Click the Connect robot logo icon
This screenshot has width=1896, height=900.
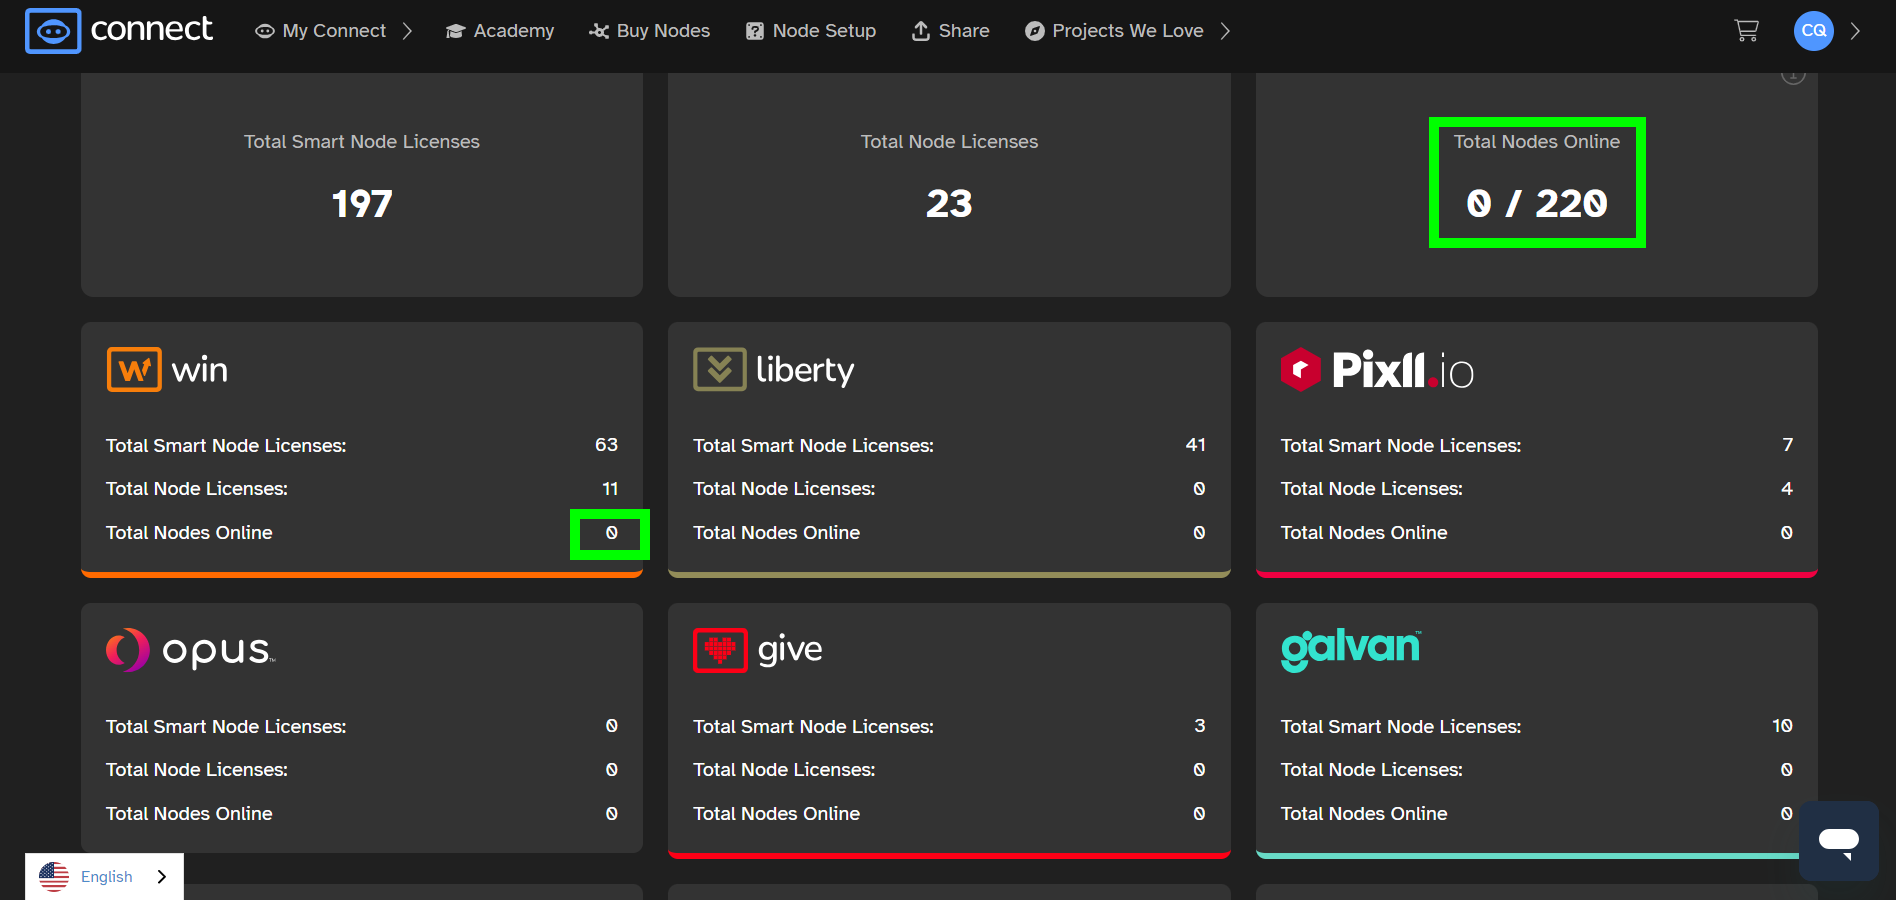point(53,31)
